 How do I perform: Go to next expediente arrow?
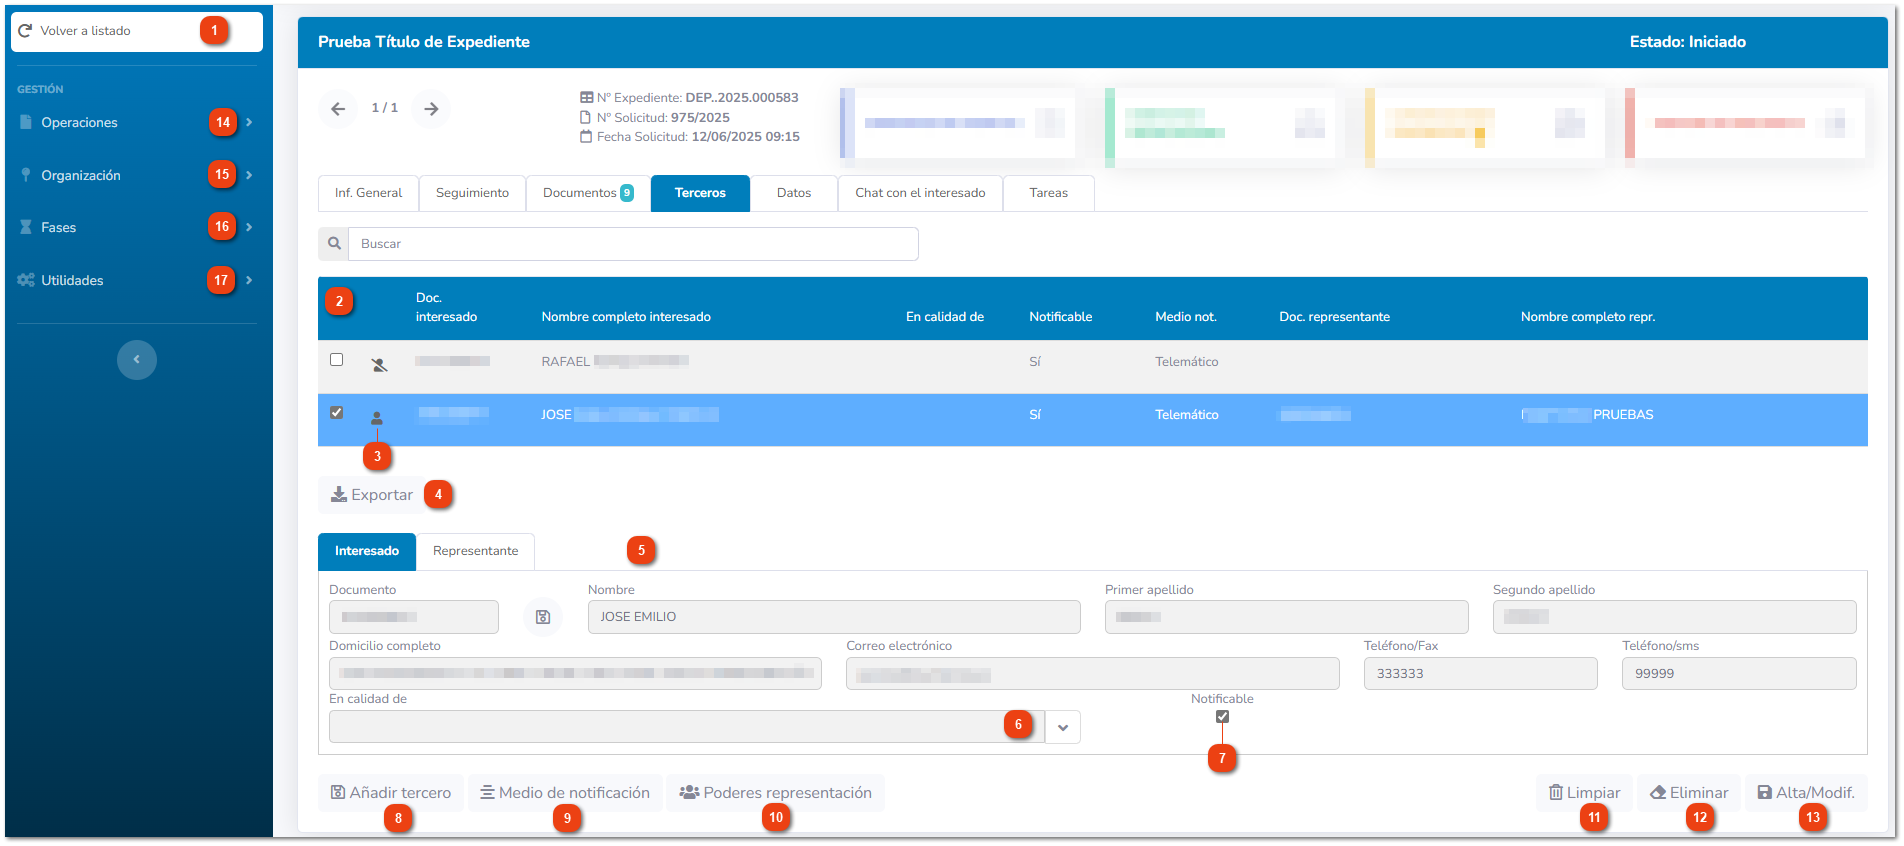(x=431, y=108)
